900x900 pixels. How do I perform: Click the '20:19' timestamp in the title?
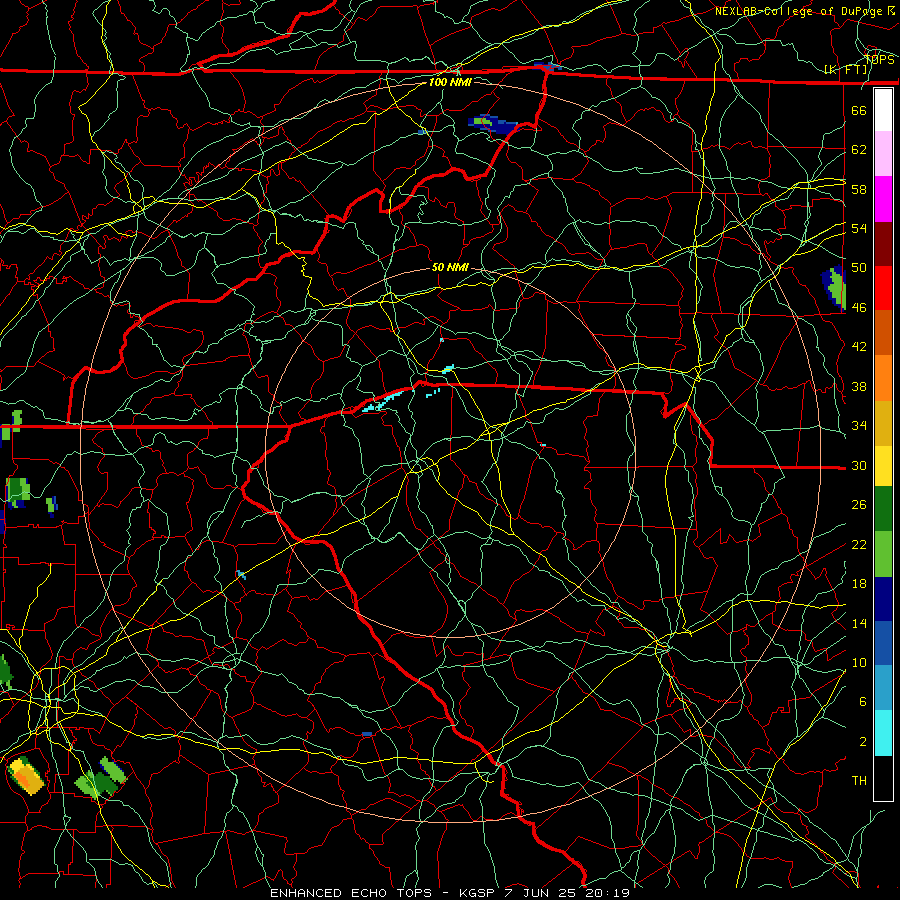(x=608, y=893)
